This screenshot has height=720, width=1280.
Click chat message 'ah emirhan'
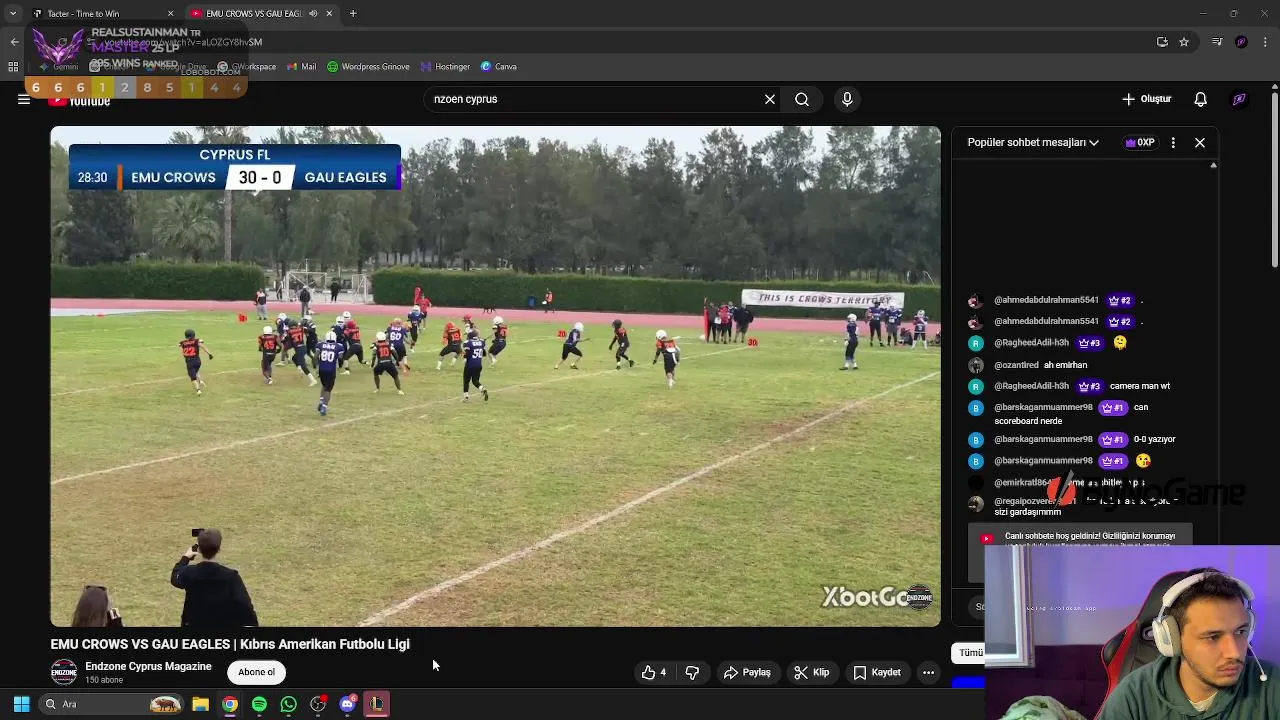point(1064,365)
